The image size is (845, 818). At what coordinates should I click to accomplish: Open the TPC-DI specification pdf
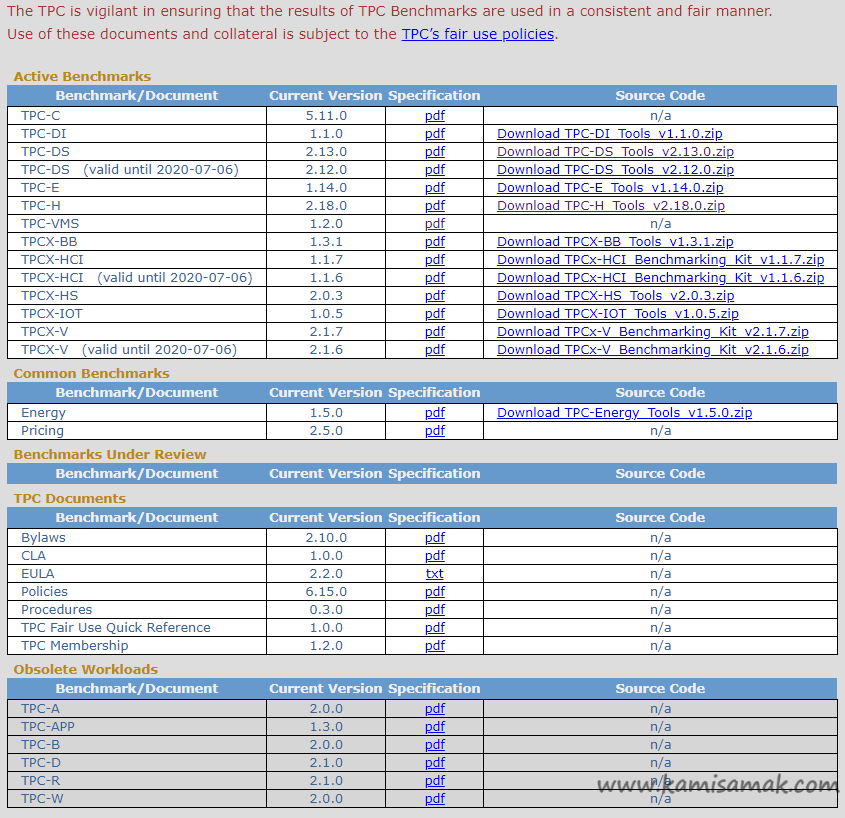[434, 134]
